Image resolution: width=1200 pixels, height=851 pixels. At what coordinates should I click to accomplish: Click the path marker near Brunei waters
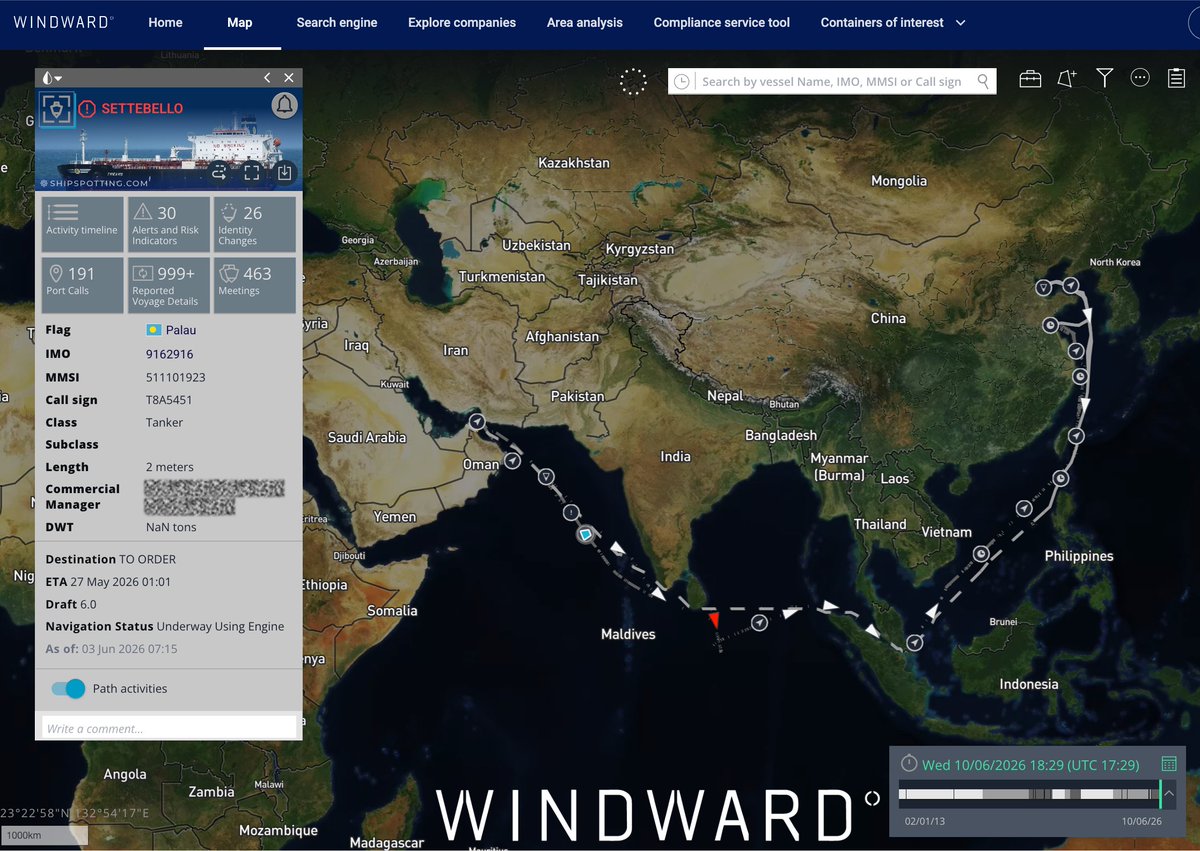point(914,642)
